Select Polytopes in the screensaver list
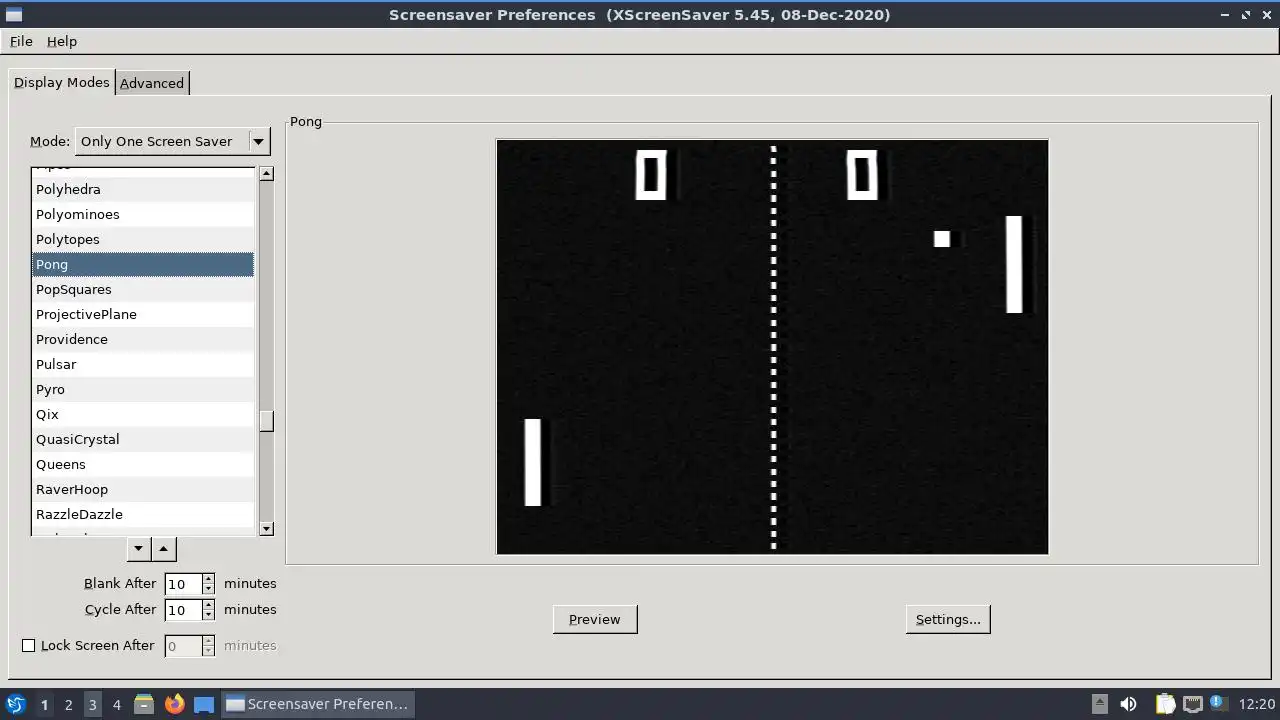The width and height of the screenshot is (1280, 720). tap(143, 239)
